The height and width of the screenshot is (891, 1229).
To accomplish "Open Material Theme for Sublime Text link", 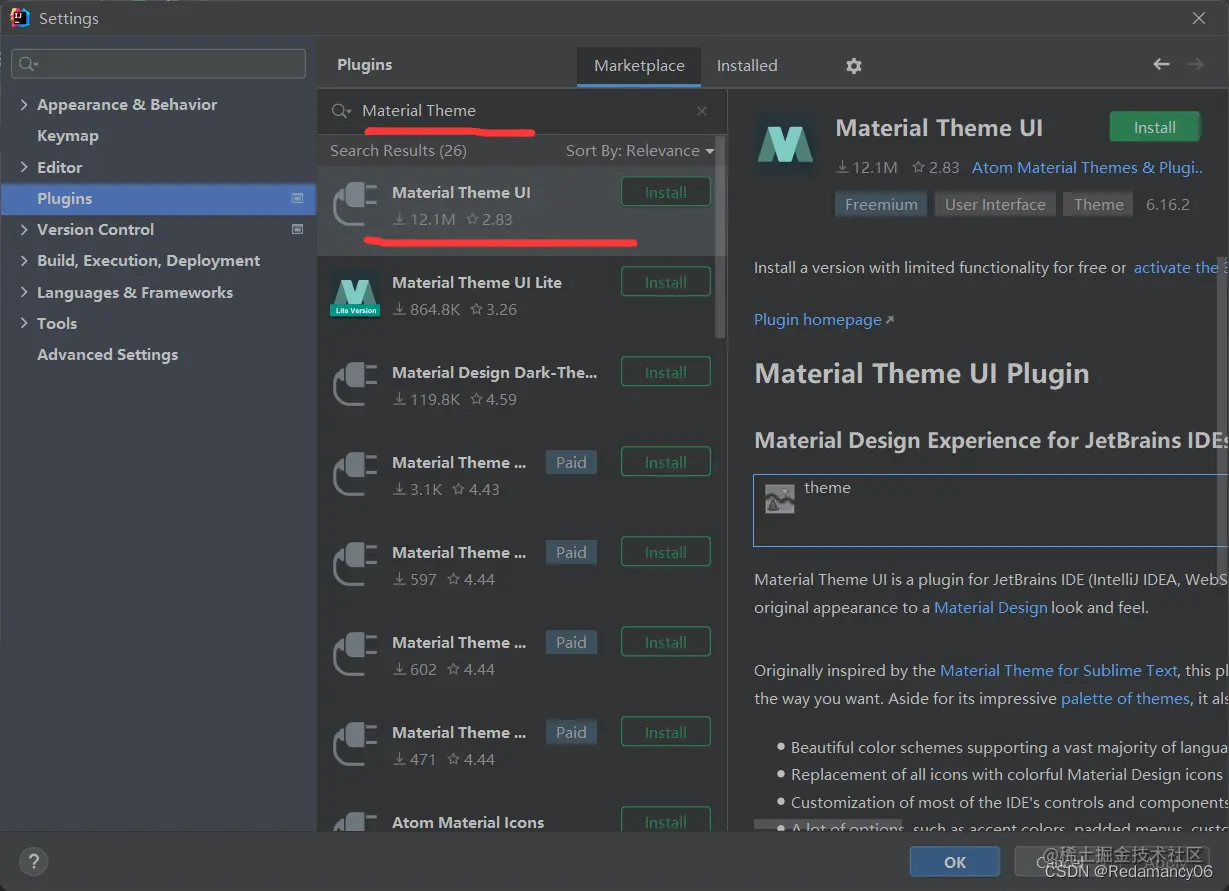I will 1060,671.
